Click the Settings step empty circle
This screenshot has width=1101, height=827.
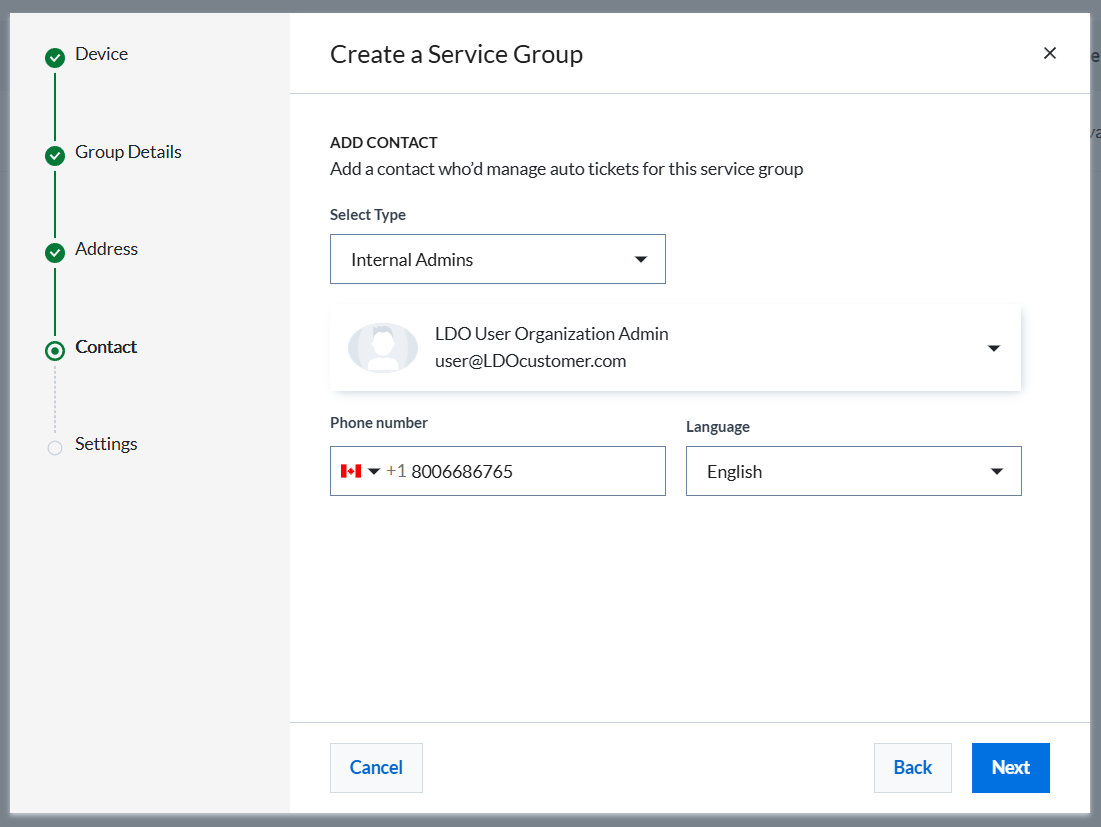[55, 448]
